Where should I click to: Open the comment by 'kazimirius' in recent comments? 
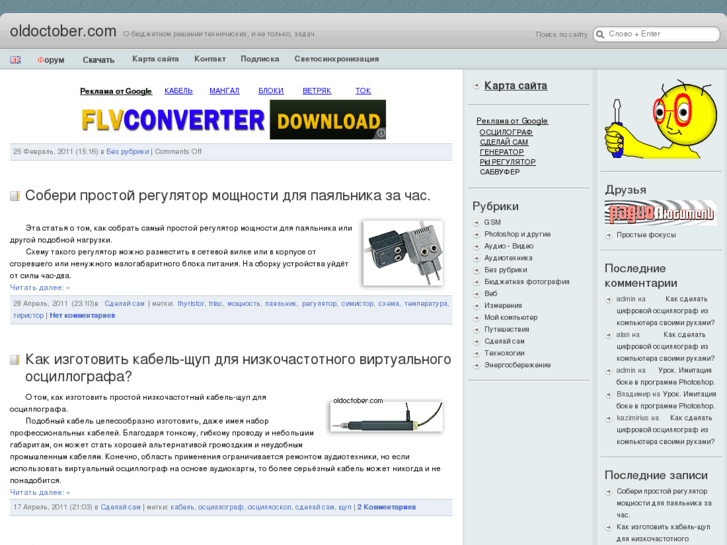point(665,430)
